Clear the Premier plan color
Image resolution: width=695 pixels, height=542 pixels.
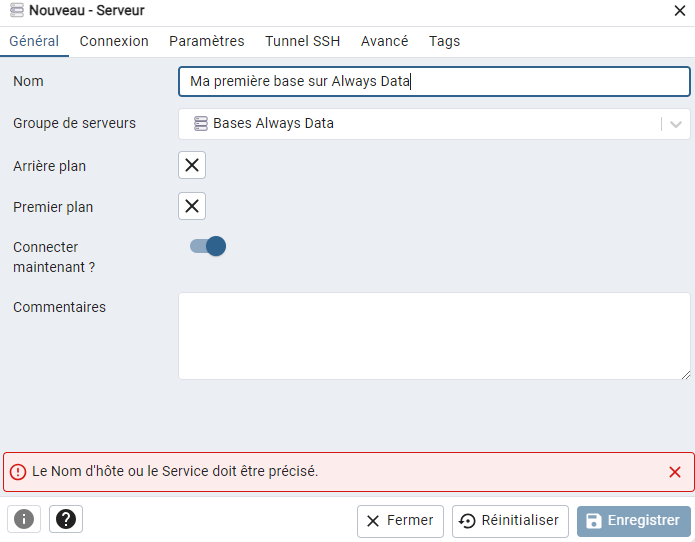point(192,206)
